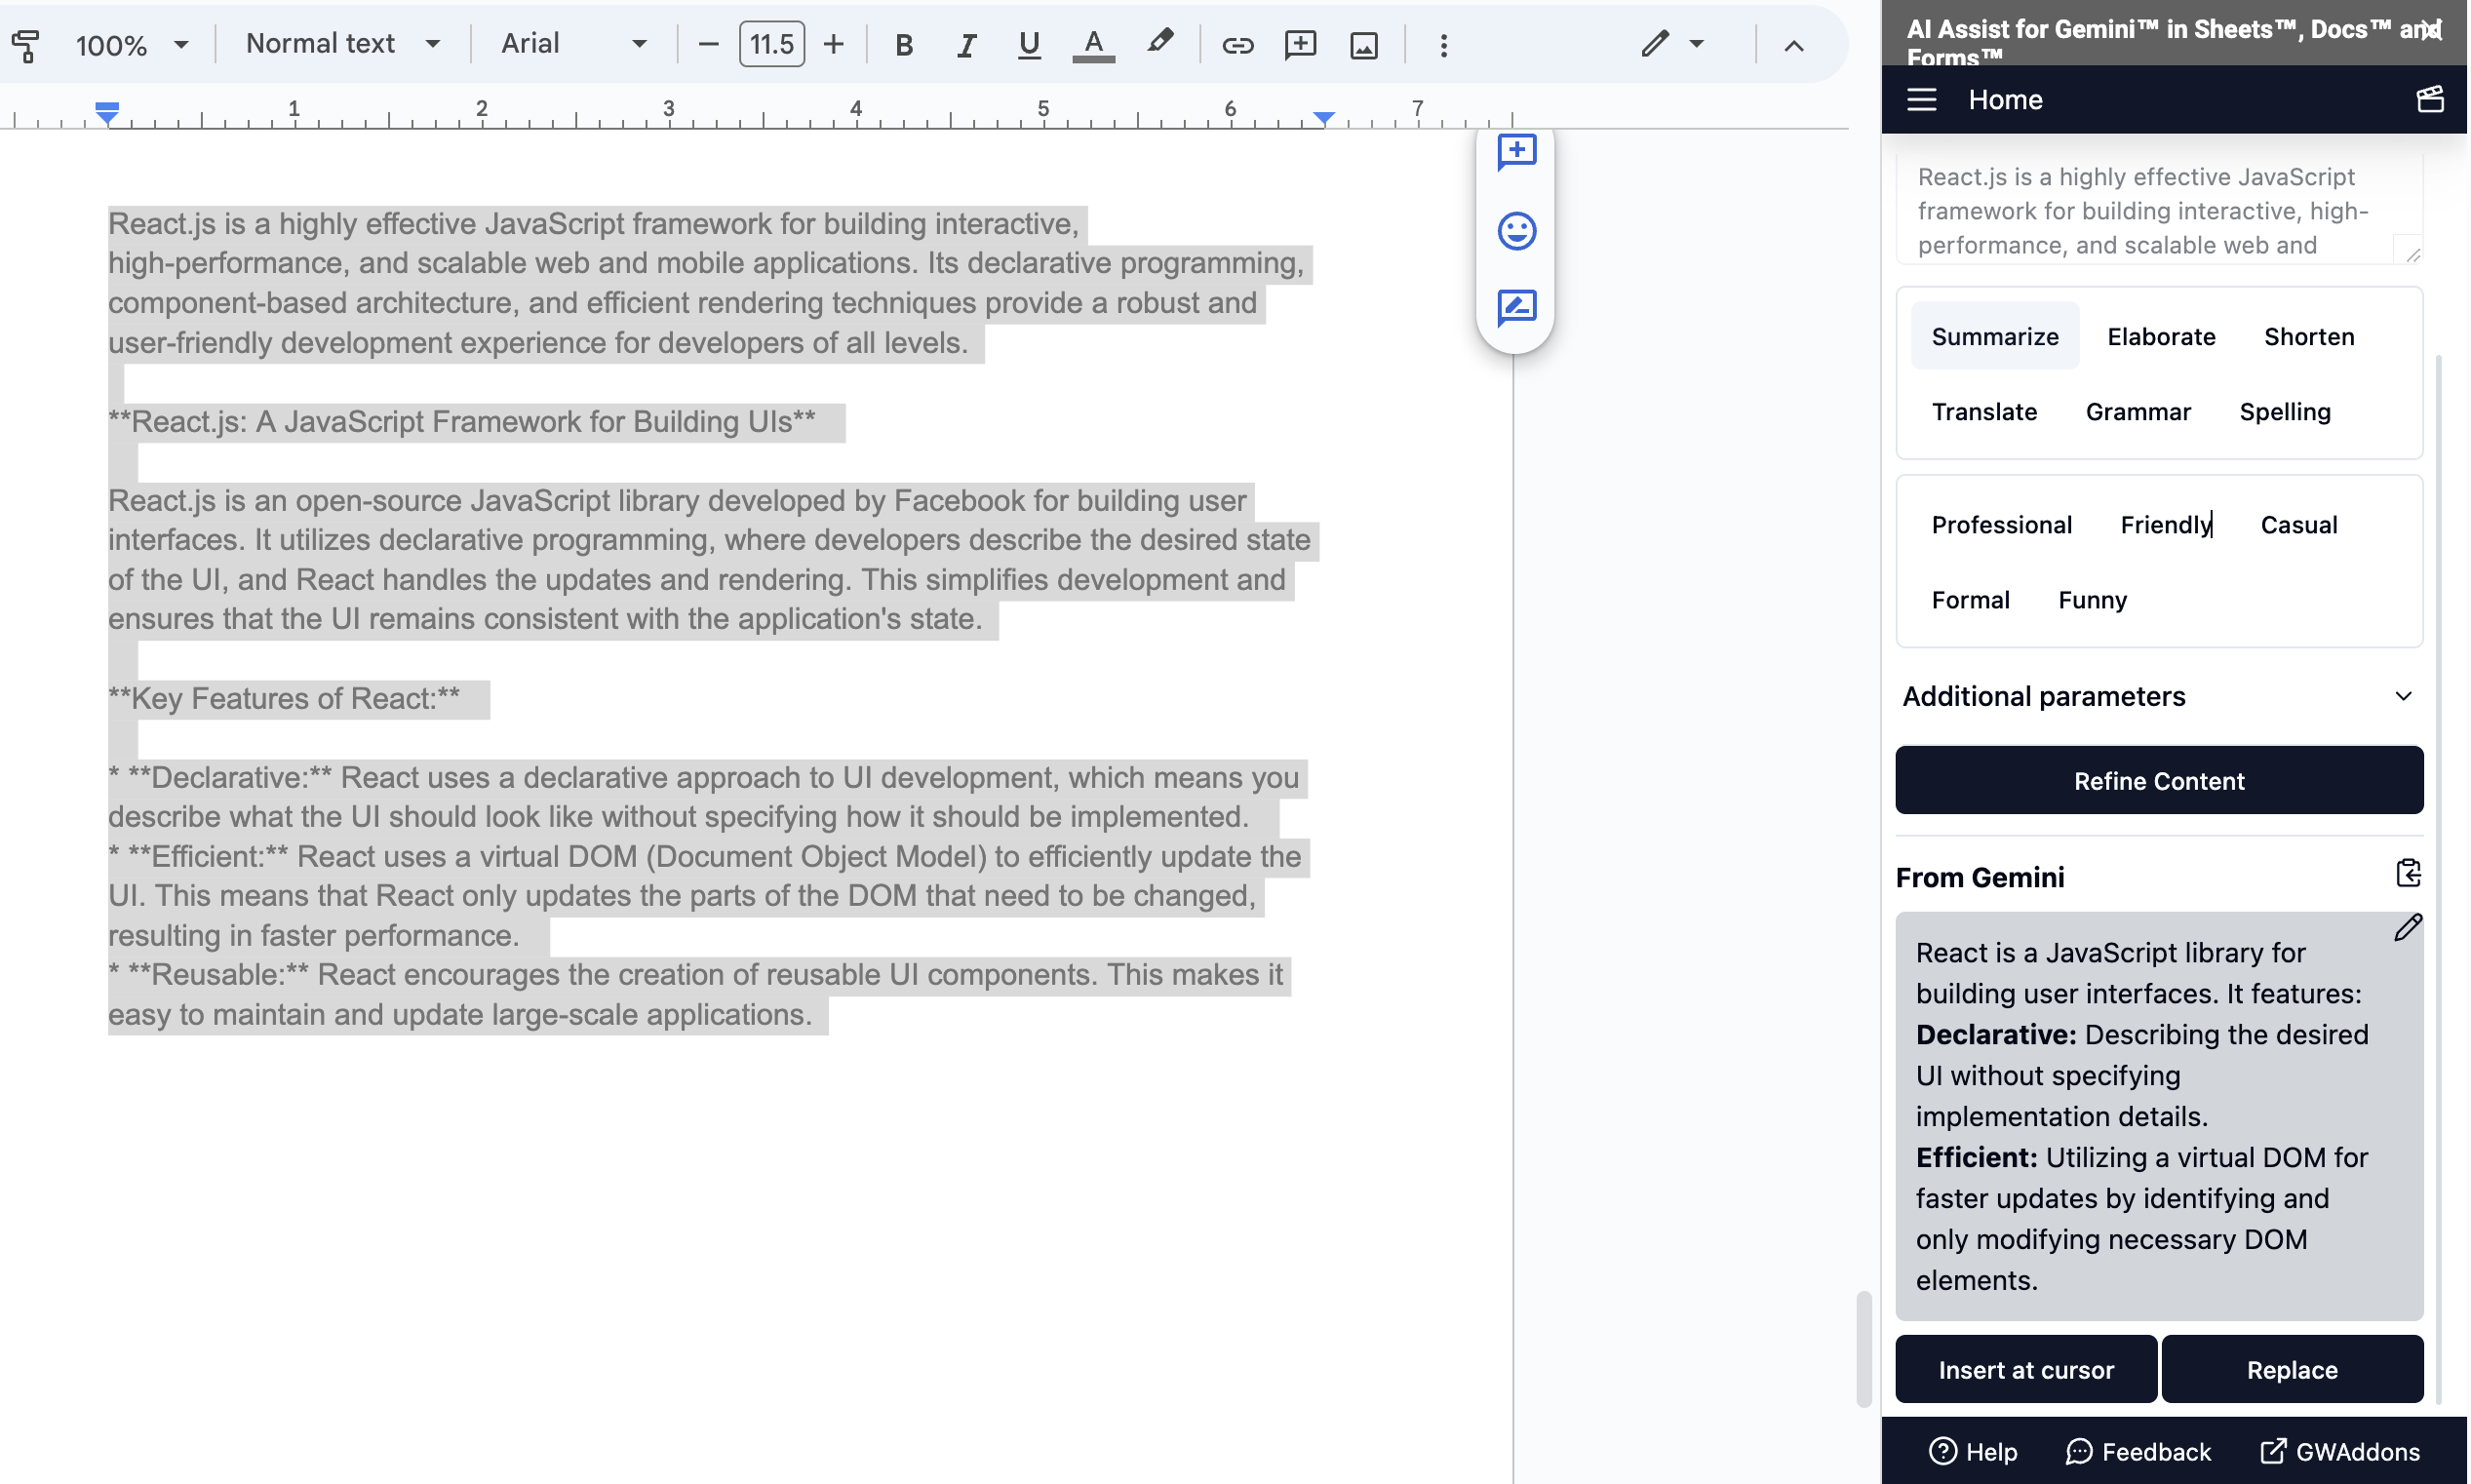The image size is (2471, 1484).
Task: Open the sidebar hamburger menu
Action: pyautogui.click(x=1921, y=100)
